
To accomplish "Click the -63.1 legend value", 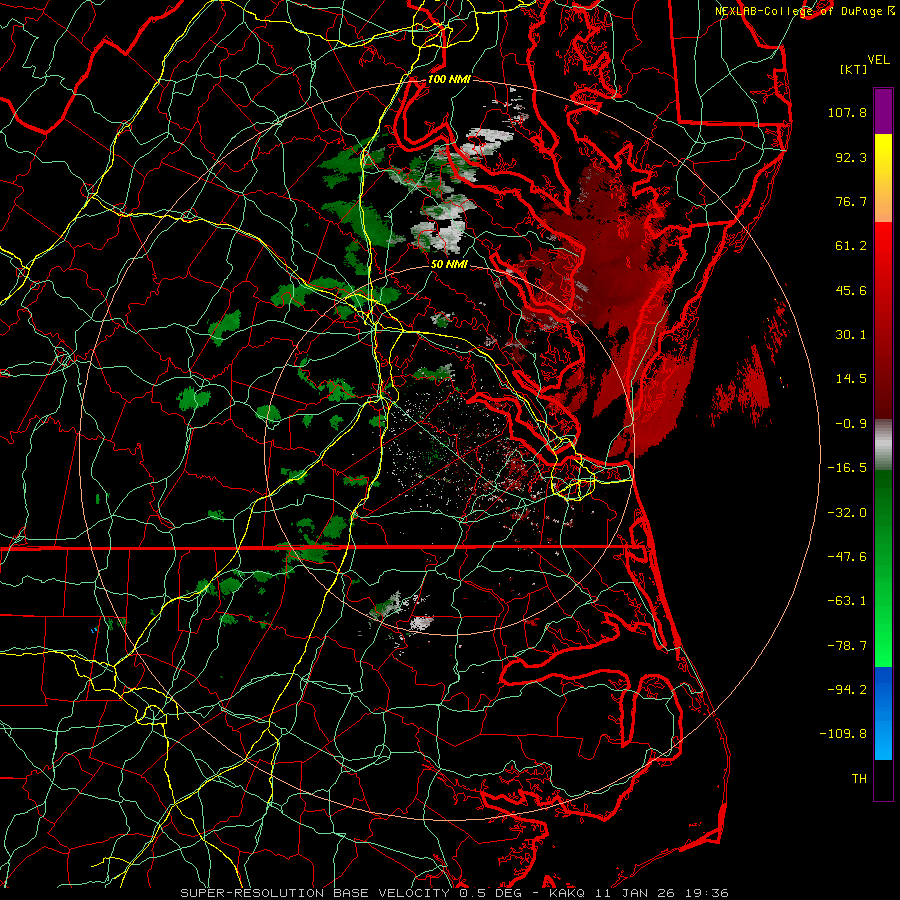I will pyautogui.click(x=847, y=601).
